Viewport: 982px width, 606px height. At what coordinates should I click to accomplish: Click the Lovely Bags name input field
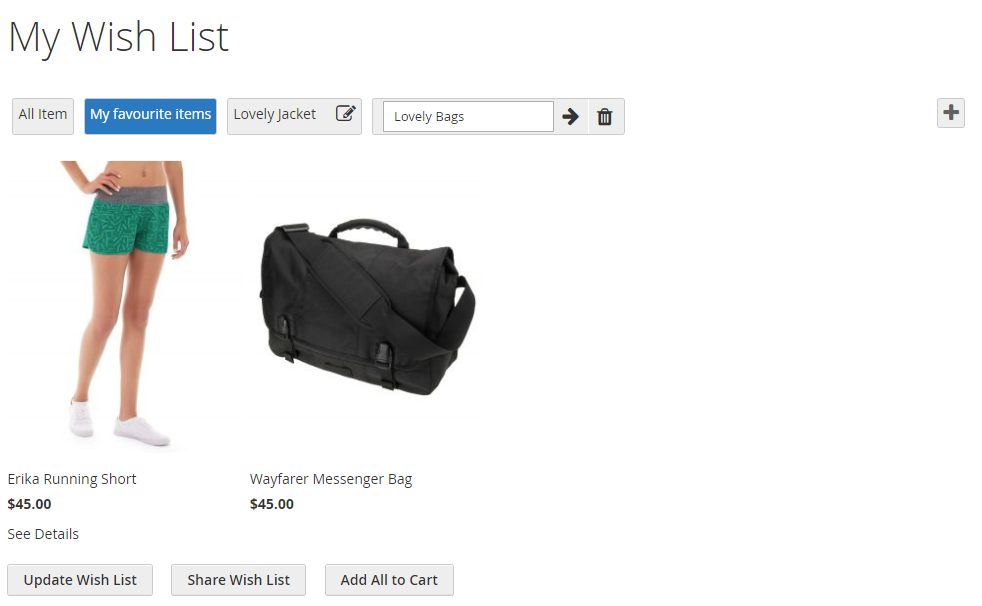(x=467, y=117)
